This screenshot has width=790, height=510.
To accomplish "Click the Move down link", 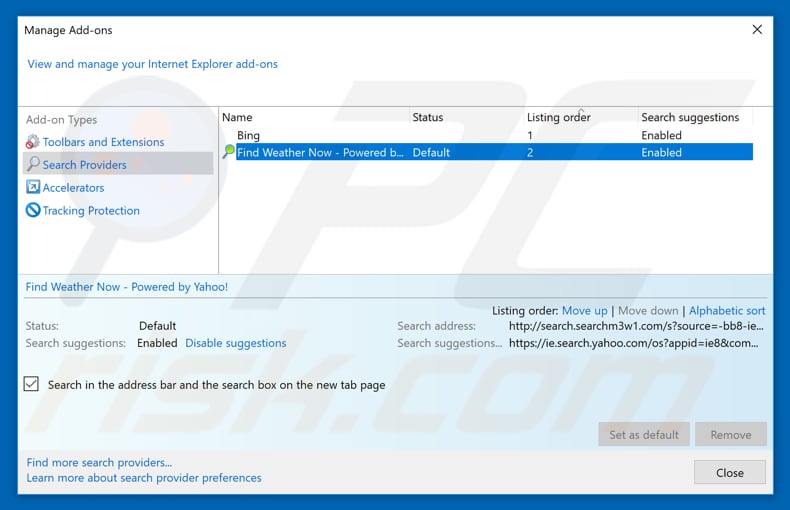I will (x=648, y=310).
